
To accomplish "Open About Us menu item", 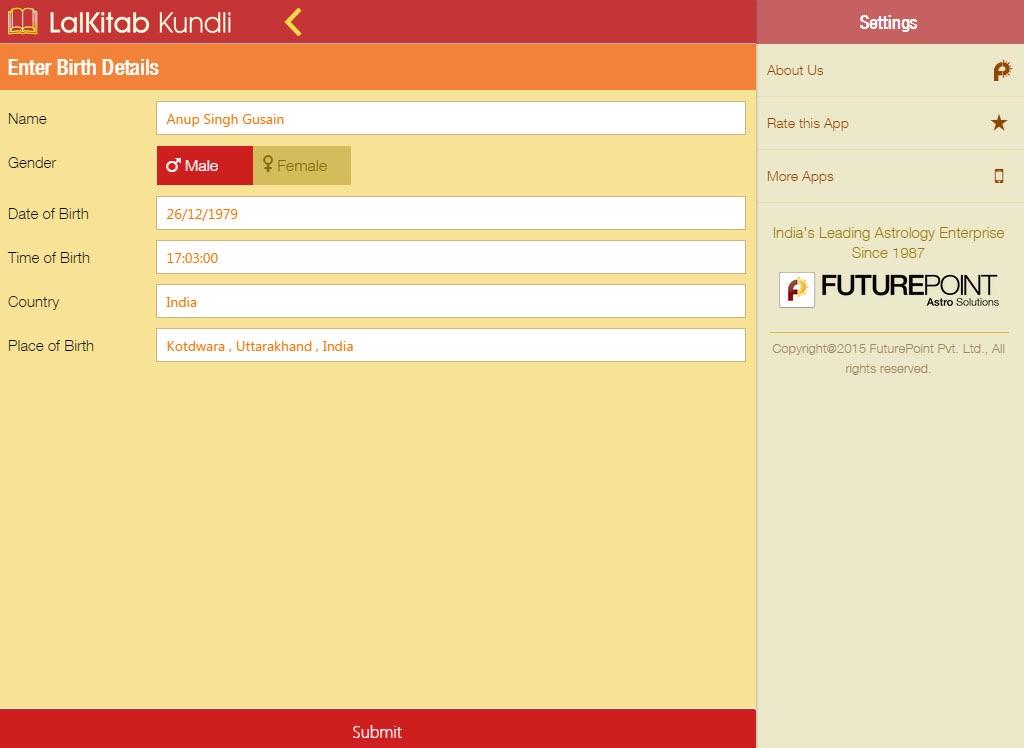I will 795,71.
